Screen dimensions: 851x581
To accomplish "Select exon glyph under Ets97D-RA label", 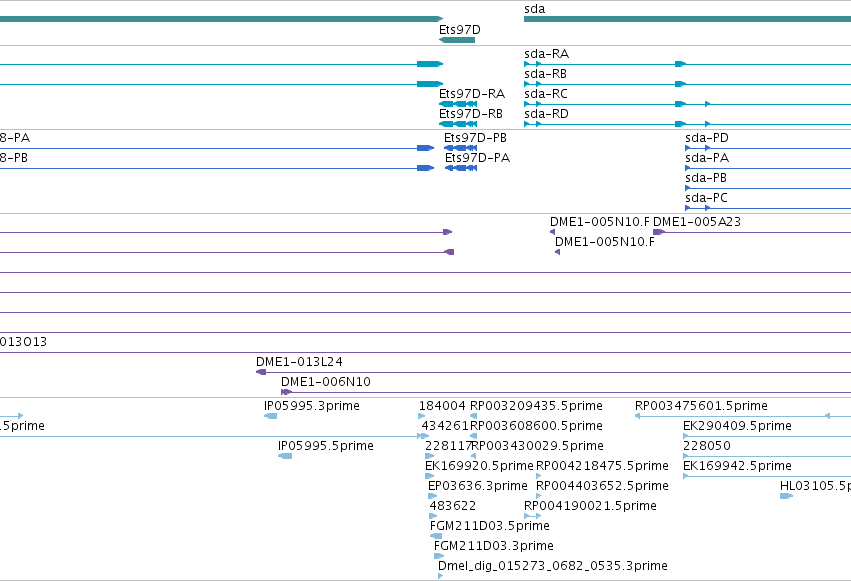I will pos(458,104).
